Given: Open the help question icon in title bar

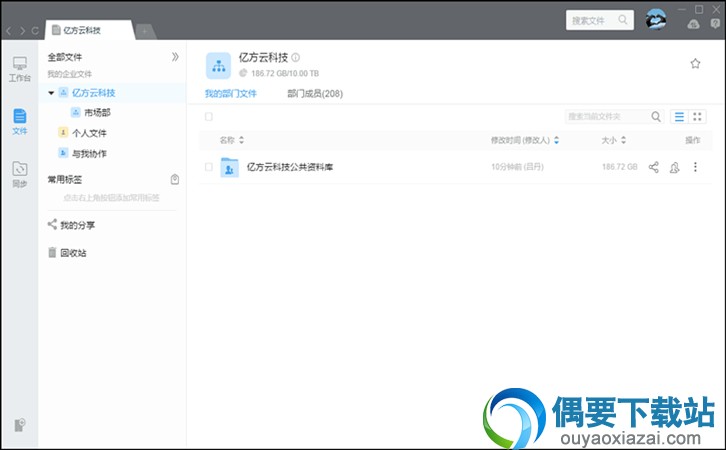Looking at the screenshot, I should [715, 24].
